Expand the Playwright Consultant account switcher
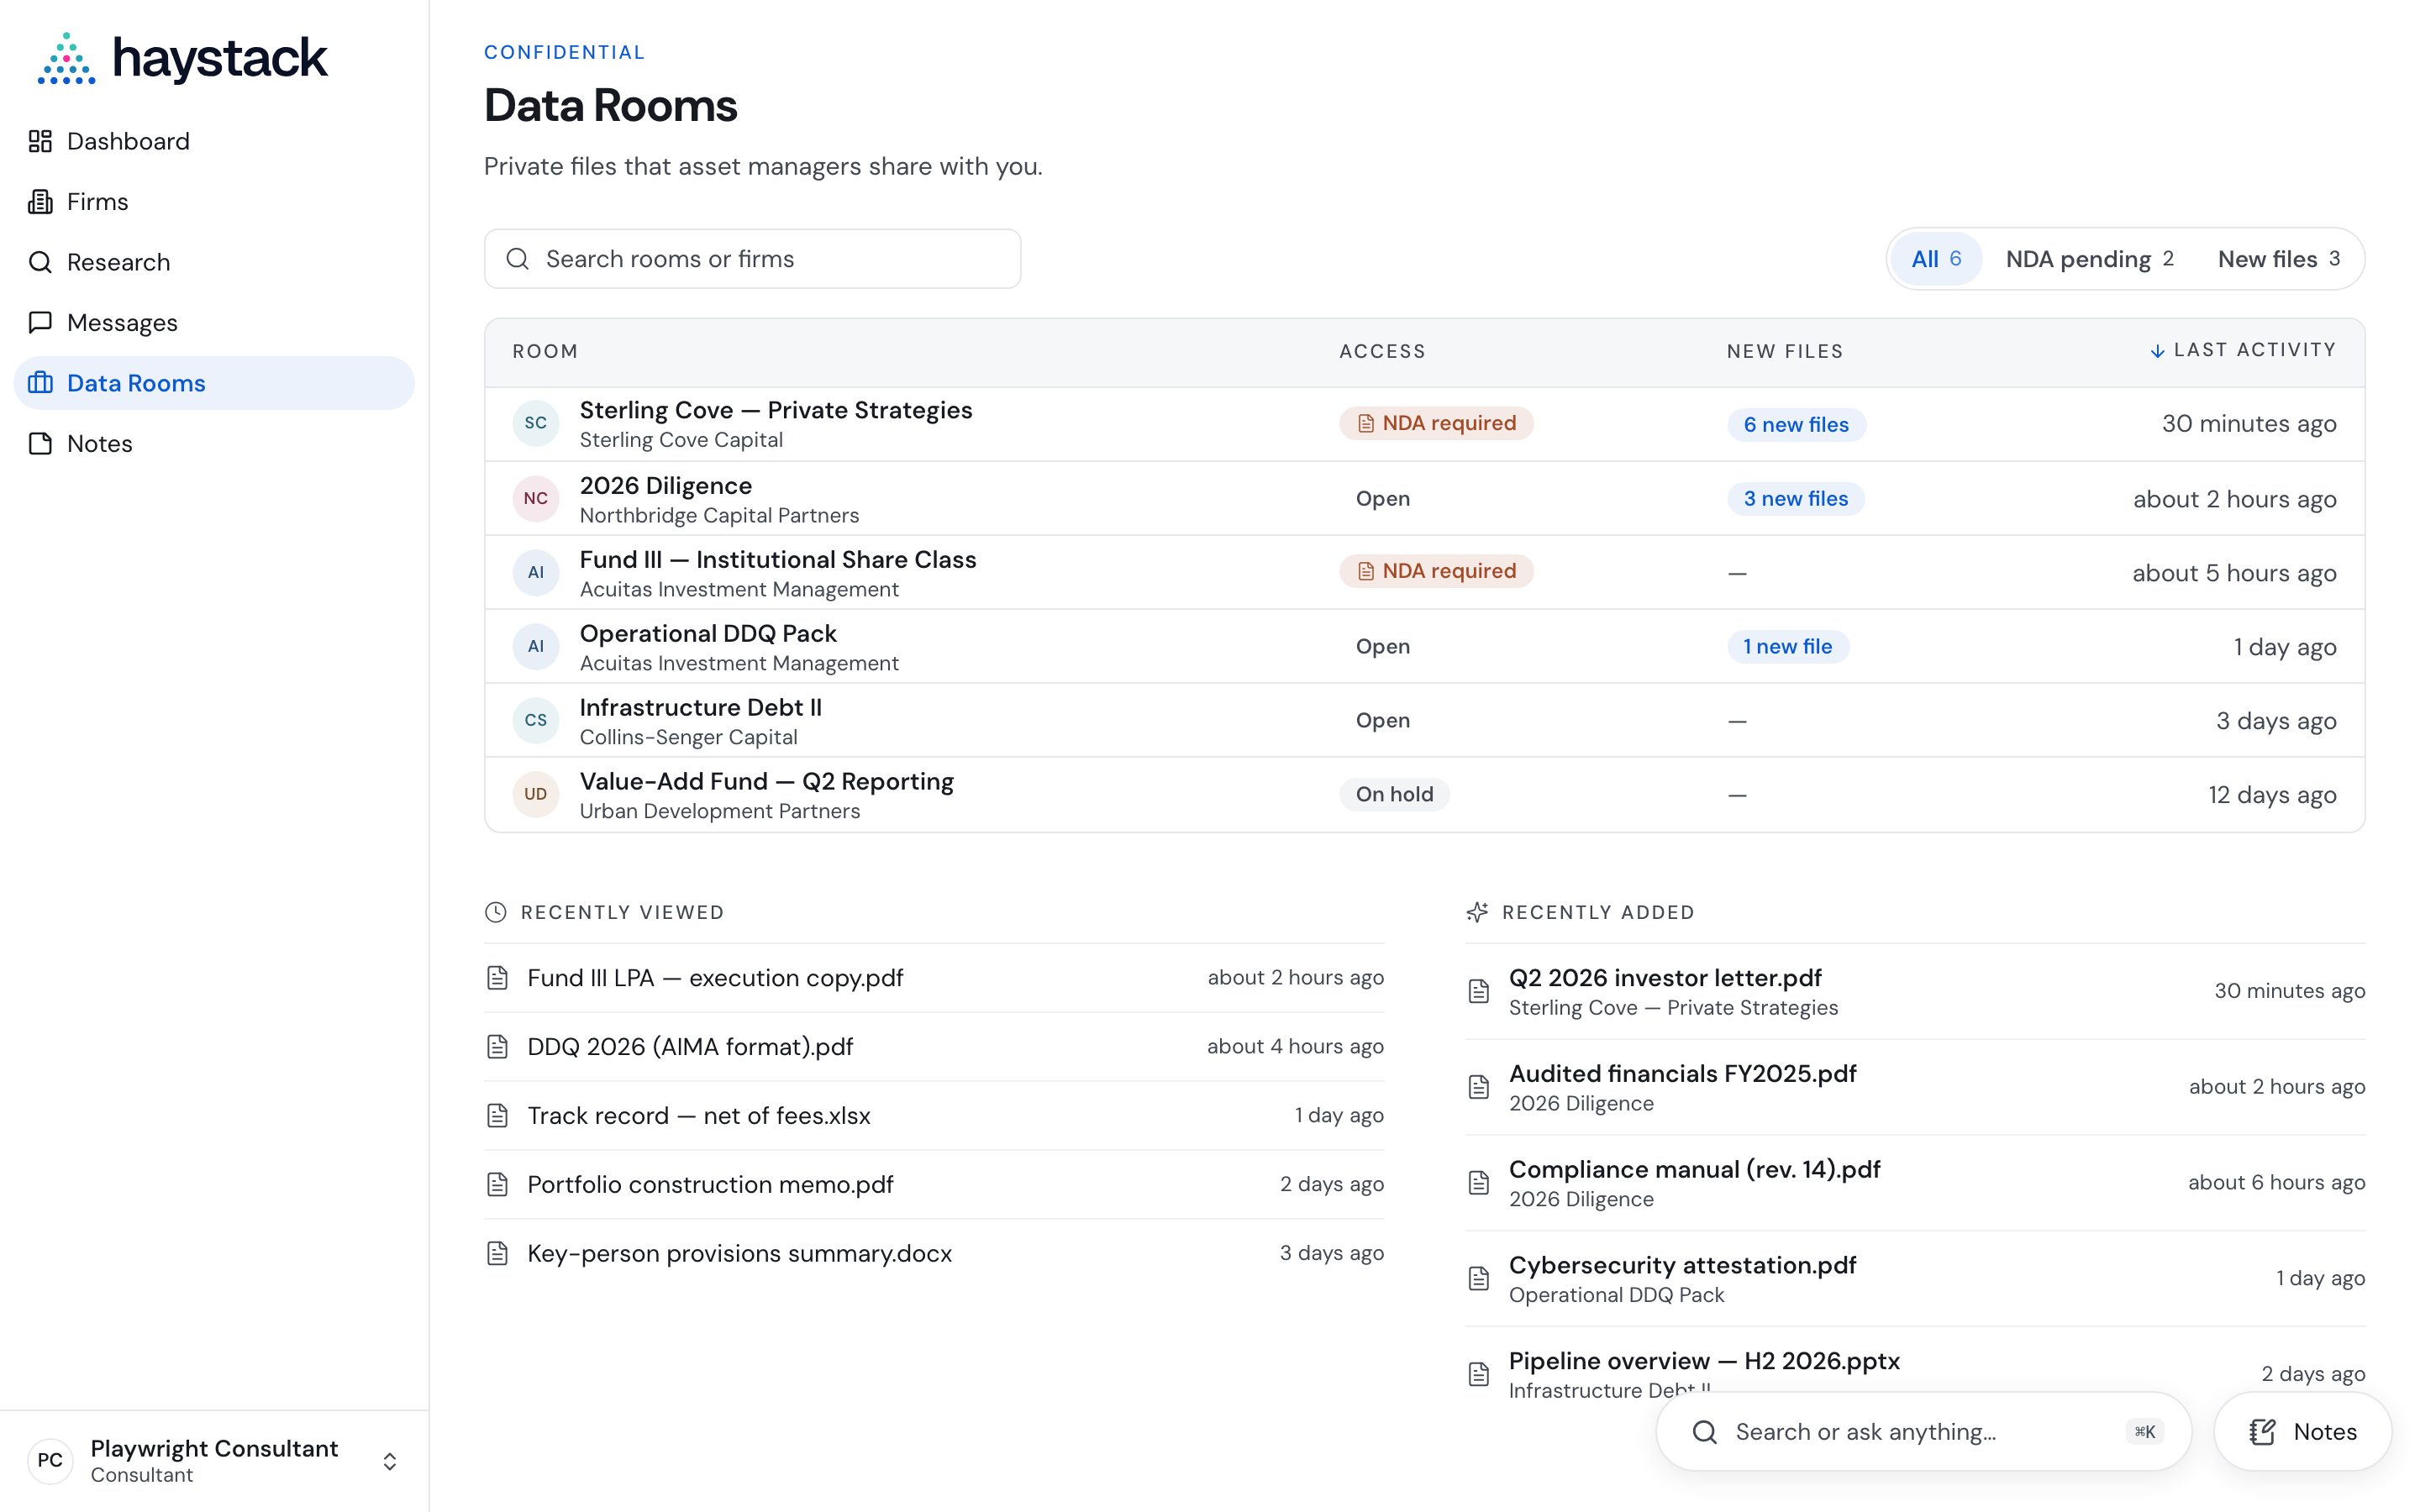This screenshot has width=2420, height=1512. [x=390, y=1462]
